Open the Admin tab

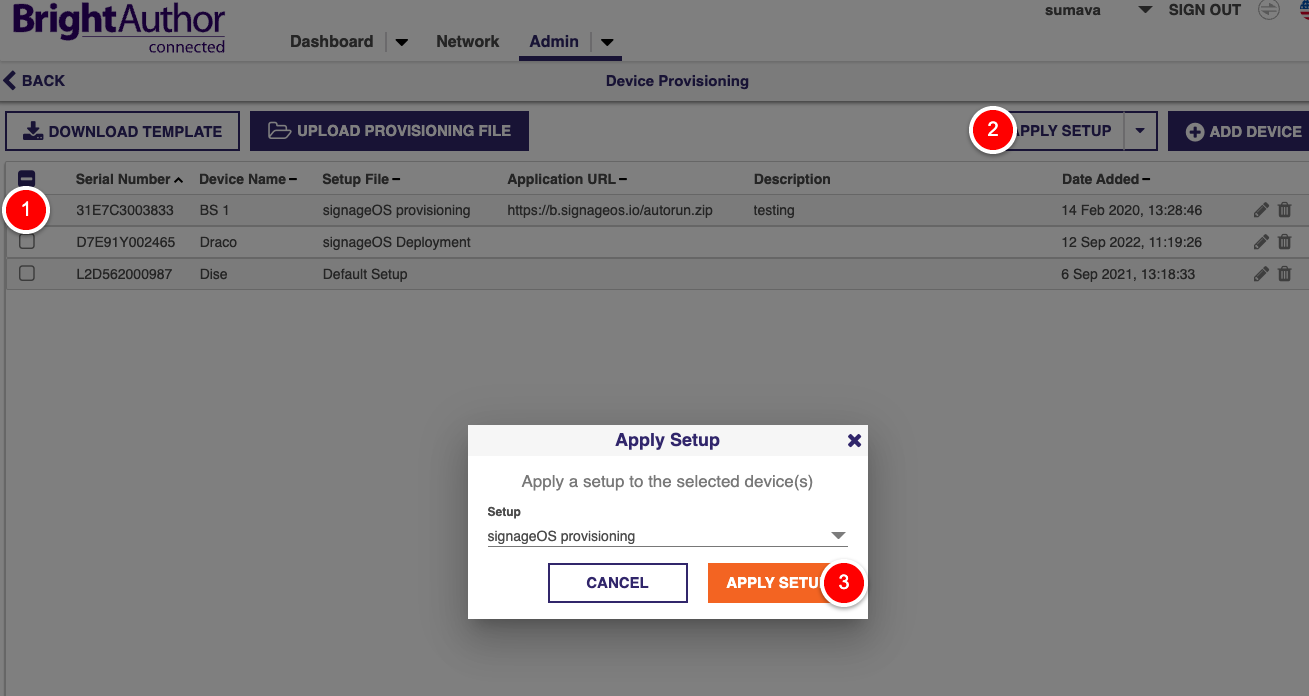[x=554, y=42]
